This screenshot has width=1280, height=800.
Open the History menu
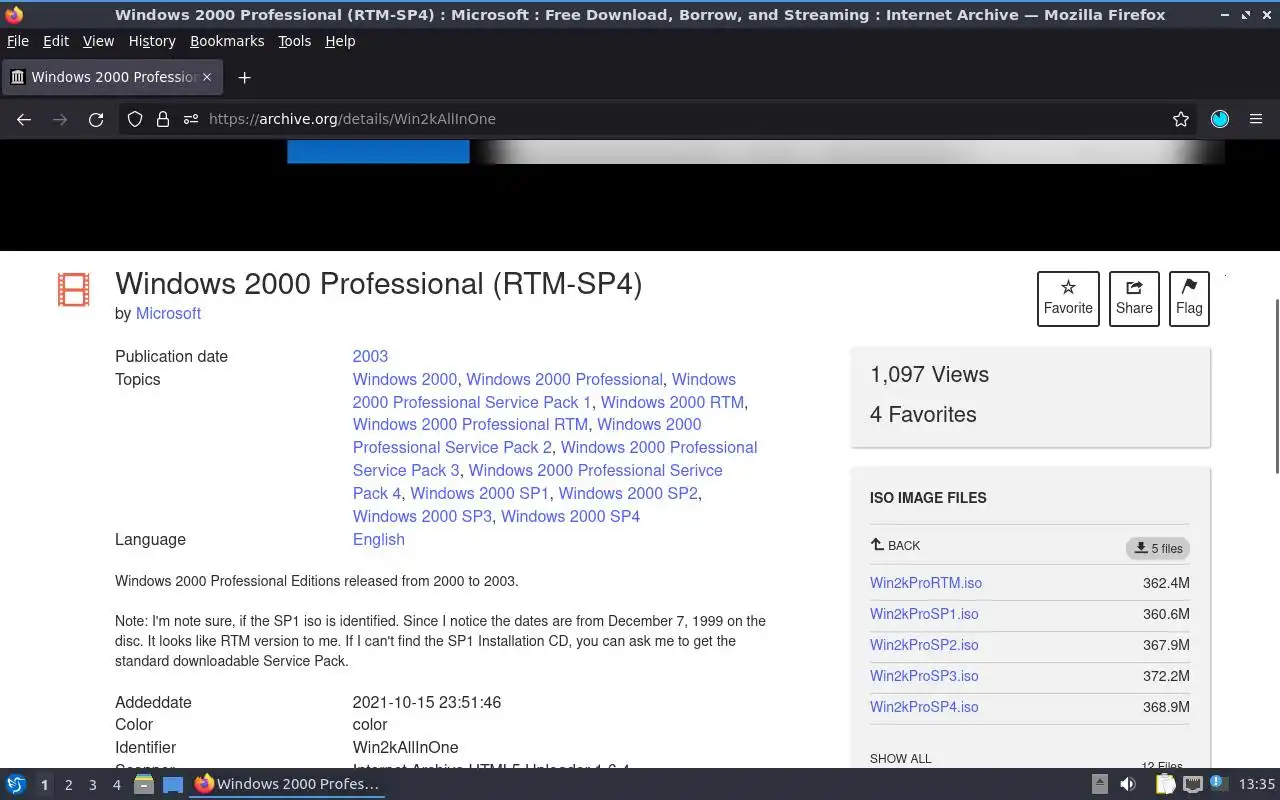[x=152, y=41]
